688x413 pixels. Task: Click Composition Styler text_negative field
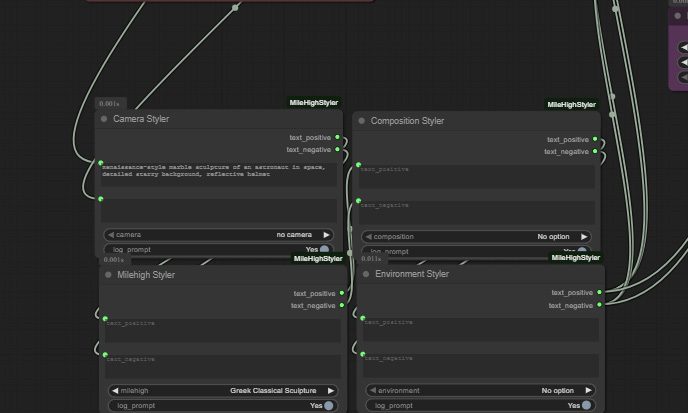477,213
